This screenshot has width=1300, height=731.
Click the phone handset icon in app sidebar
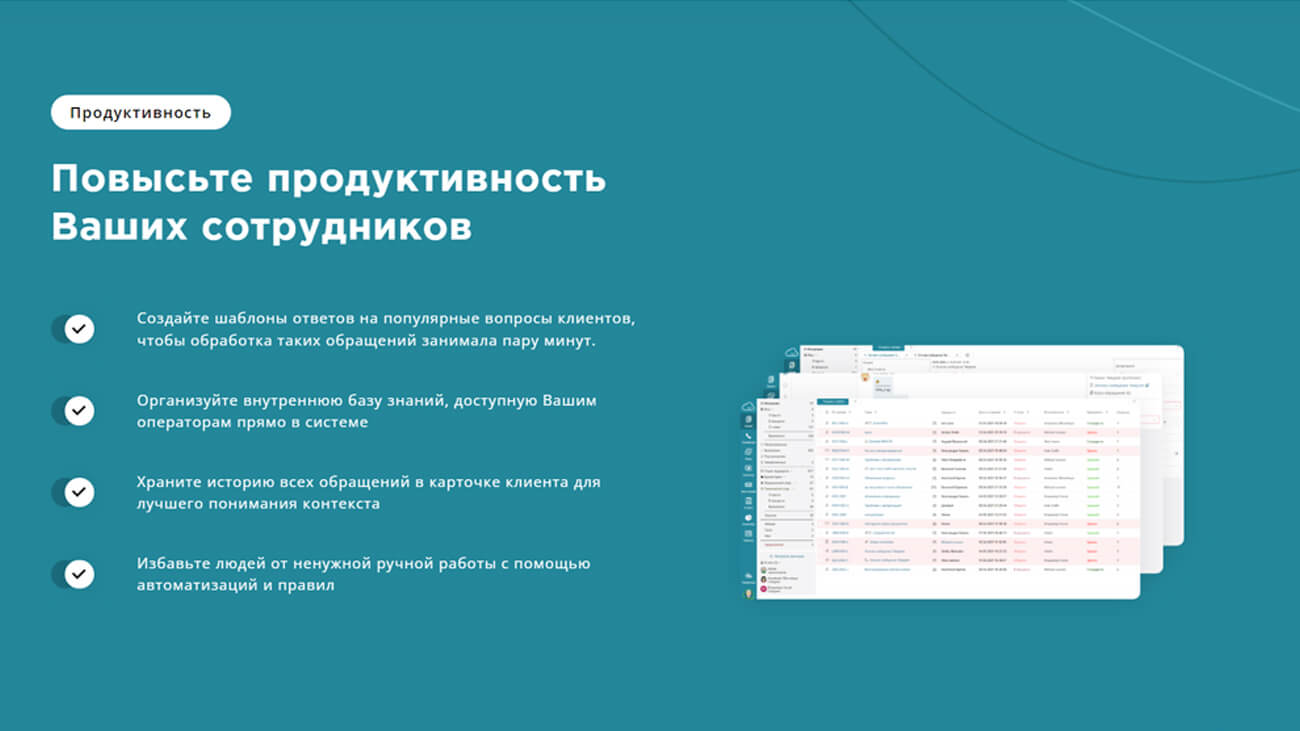click(748, 437)
